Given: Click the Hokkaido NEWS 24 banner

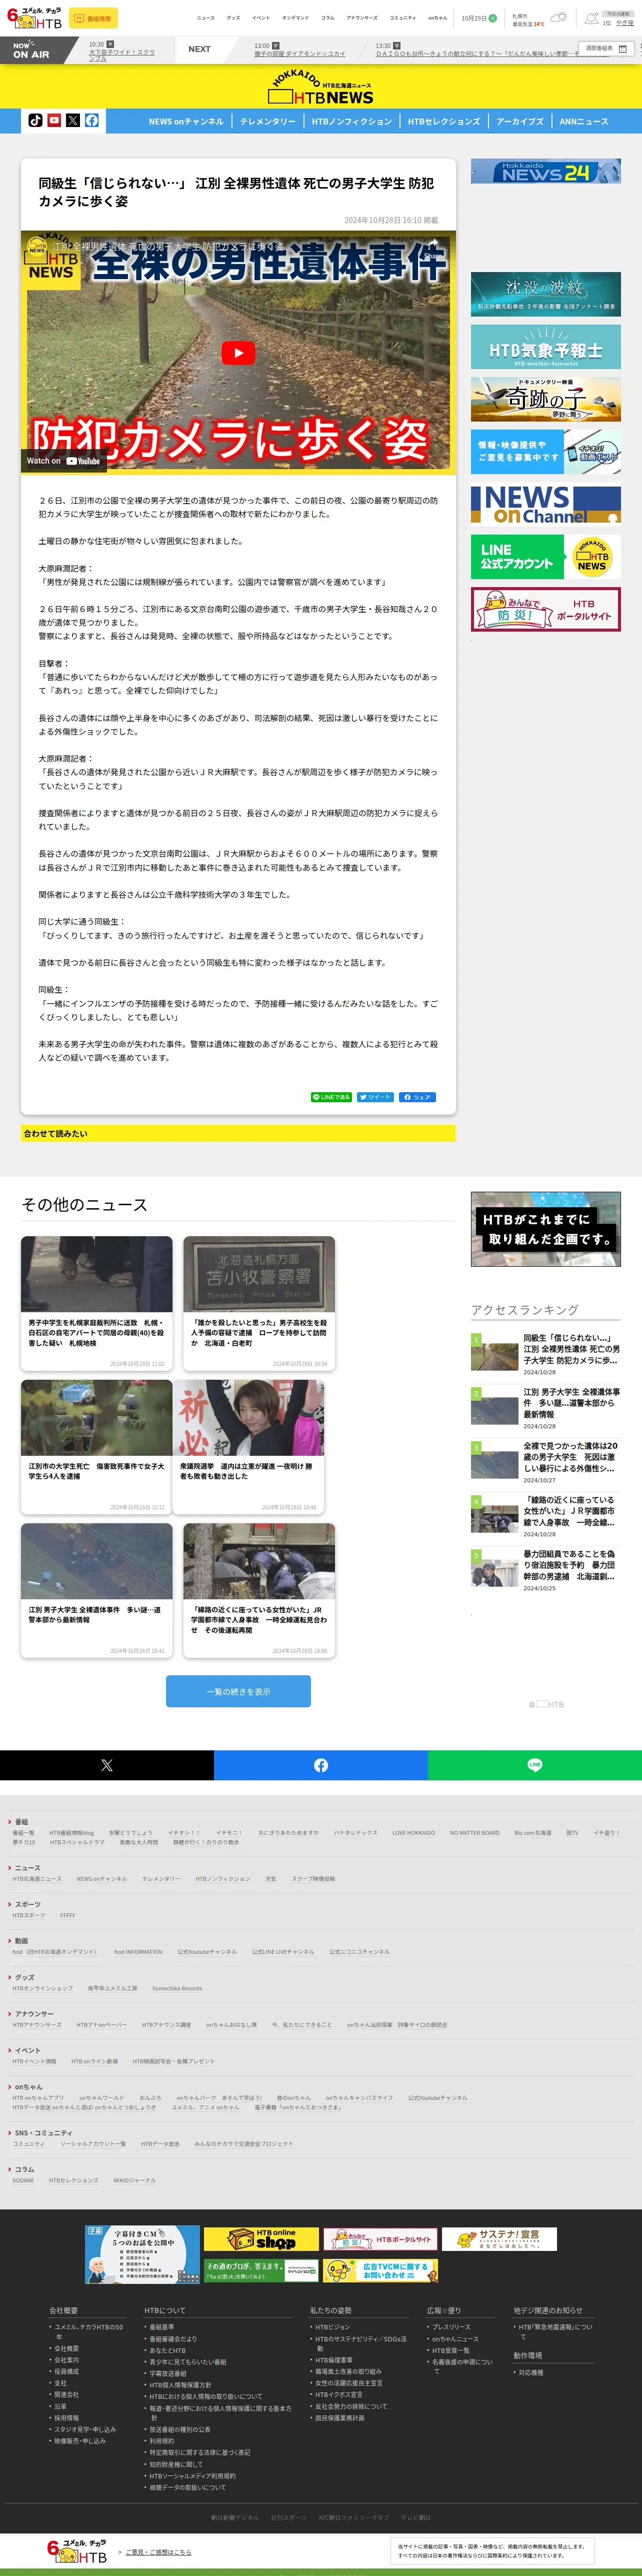Looking at the screenshot, I should tap(546, 171).
